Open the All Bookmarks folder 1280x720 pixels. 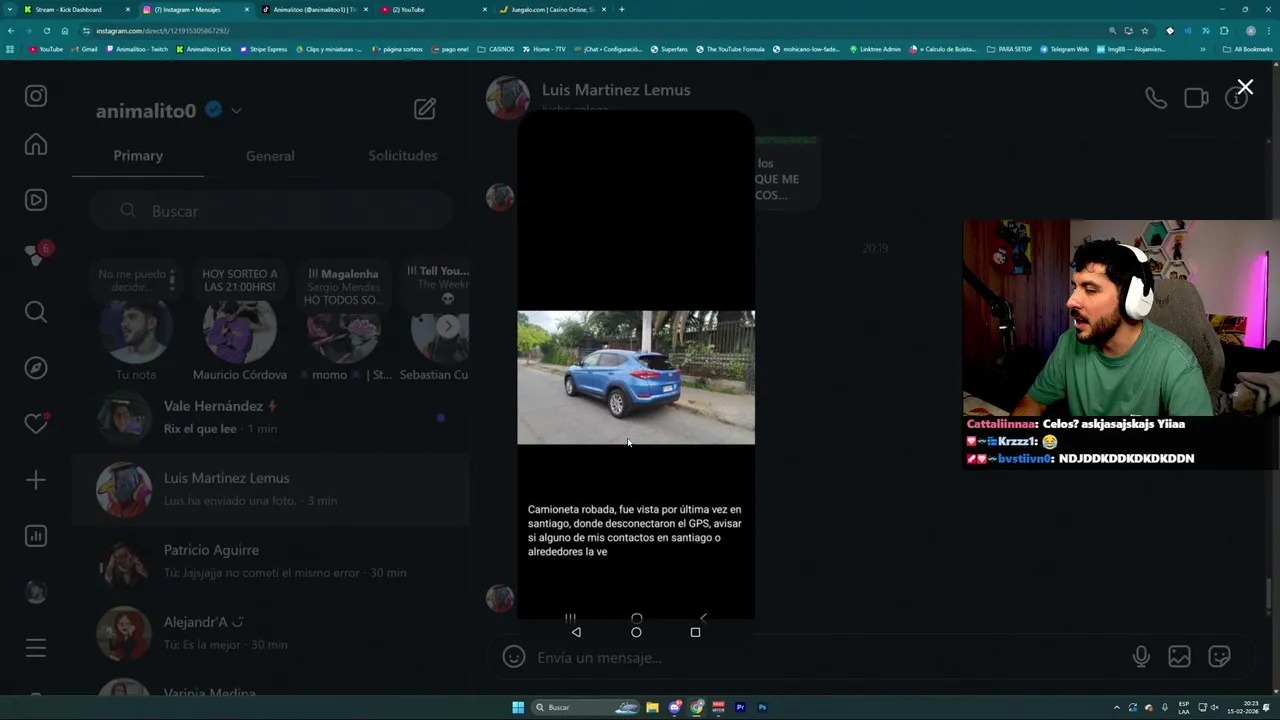(1247, 49)
